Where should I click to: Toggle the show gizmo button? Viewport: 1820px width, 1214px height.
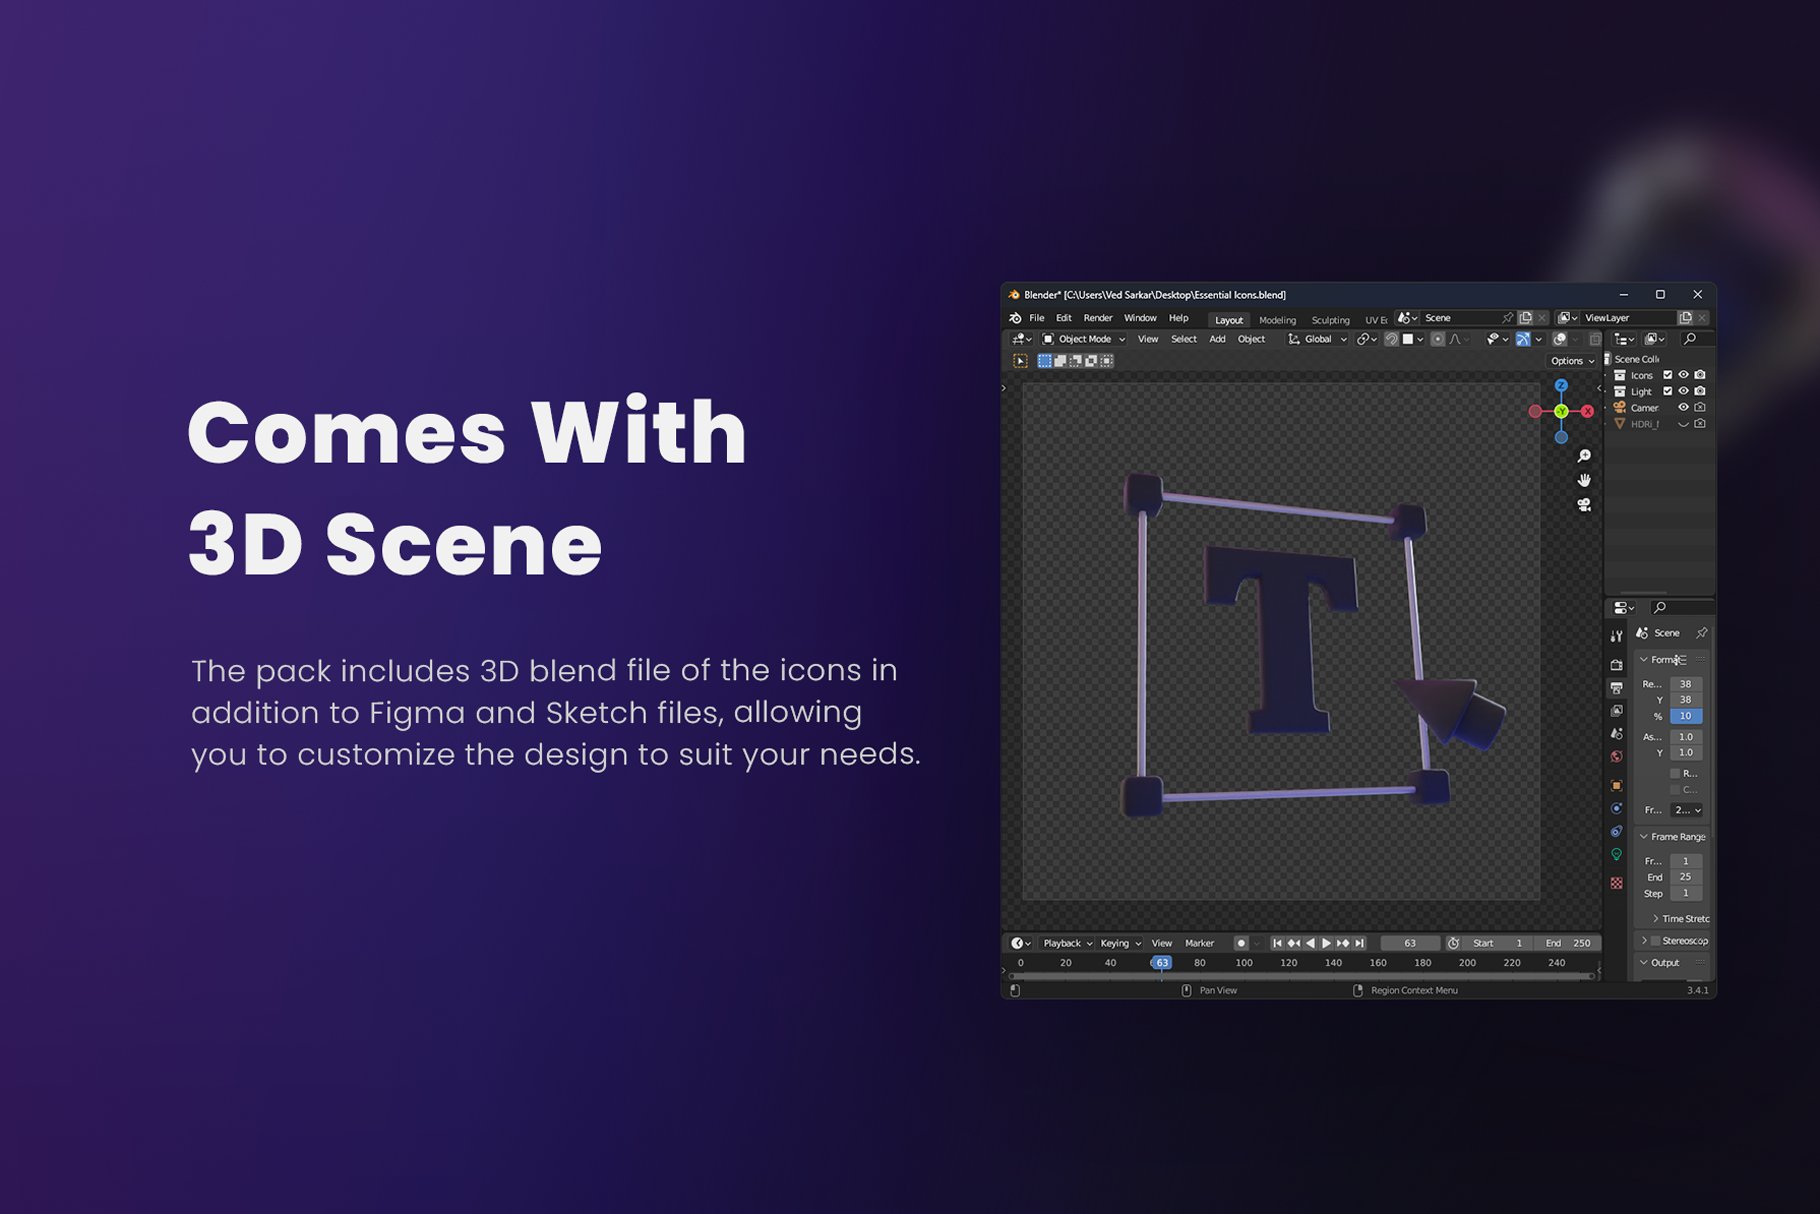click(x=1523, y=339)
